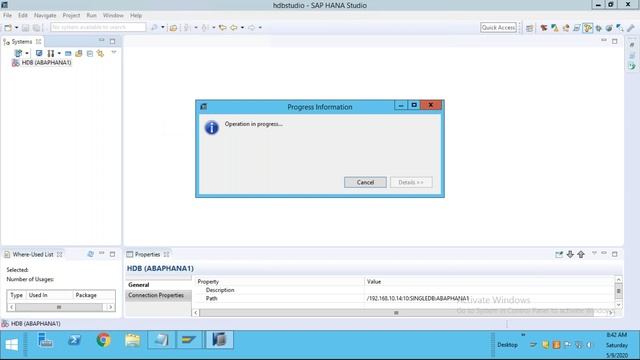The height and width of the screenshot is (360, 640).
Task: Expand the dropdown beside the monitor bars icon
Action: (x=59, y=53)
